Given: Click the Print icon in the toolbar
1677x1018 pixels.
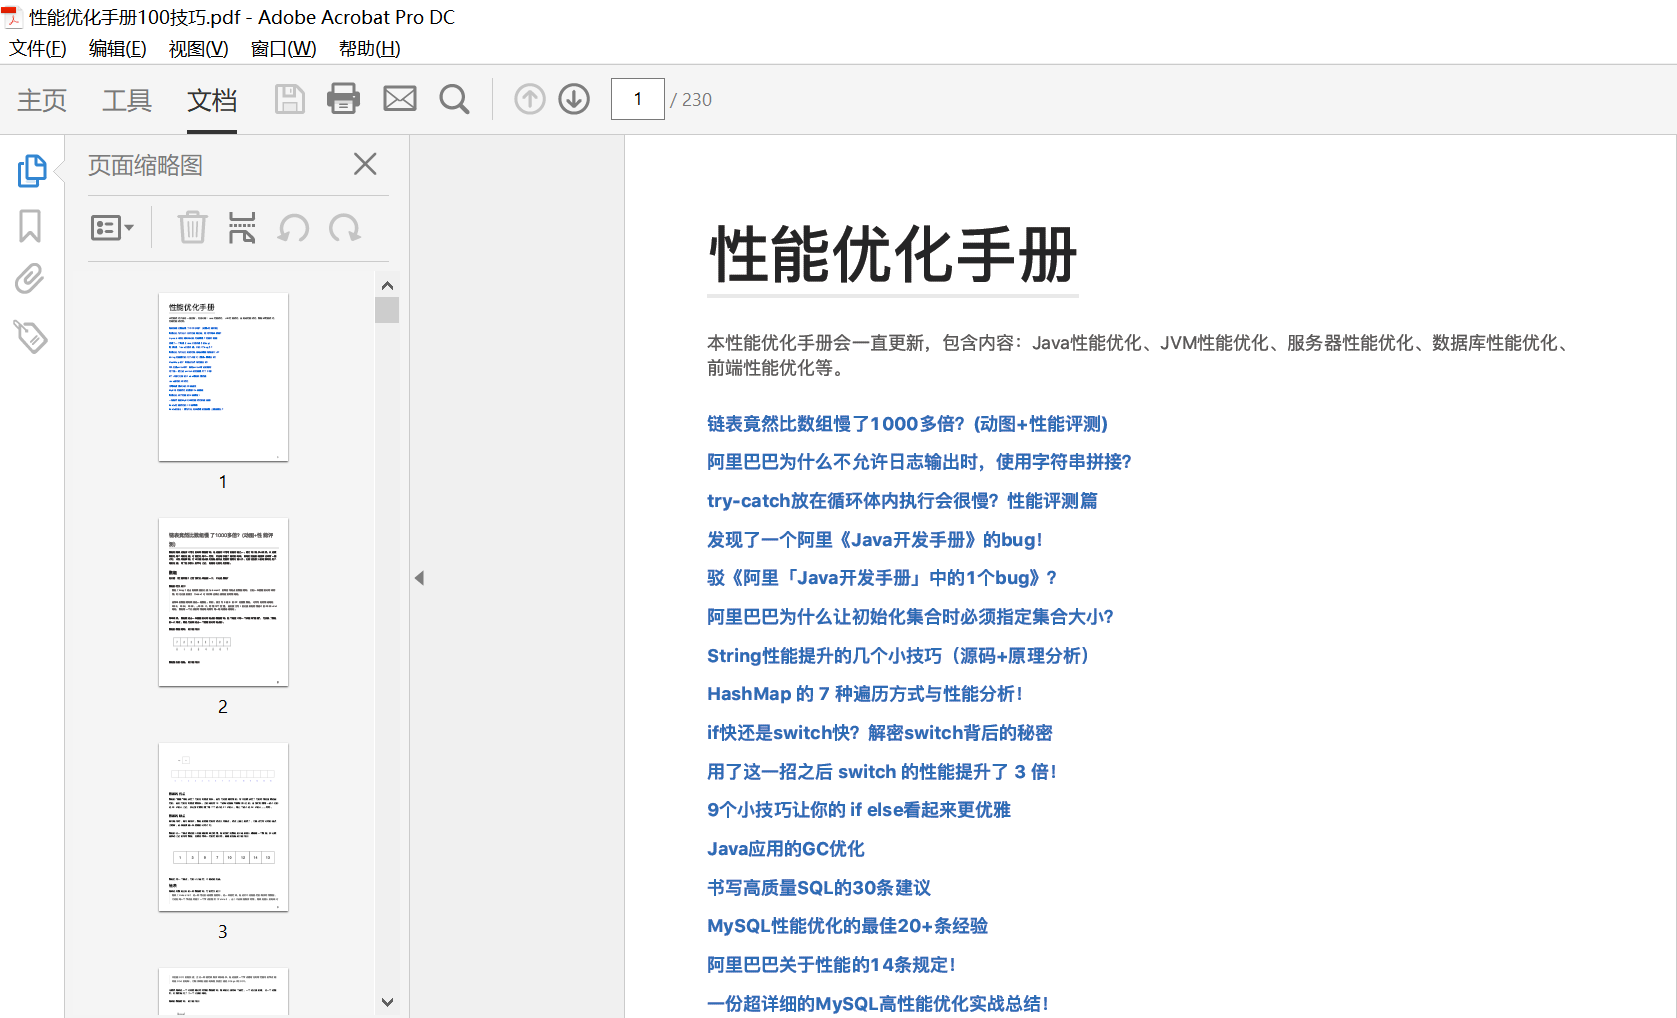Looking at the screenshot, I should coord(344,98).
